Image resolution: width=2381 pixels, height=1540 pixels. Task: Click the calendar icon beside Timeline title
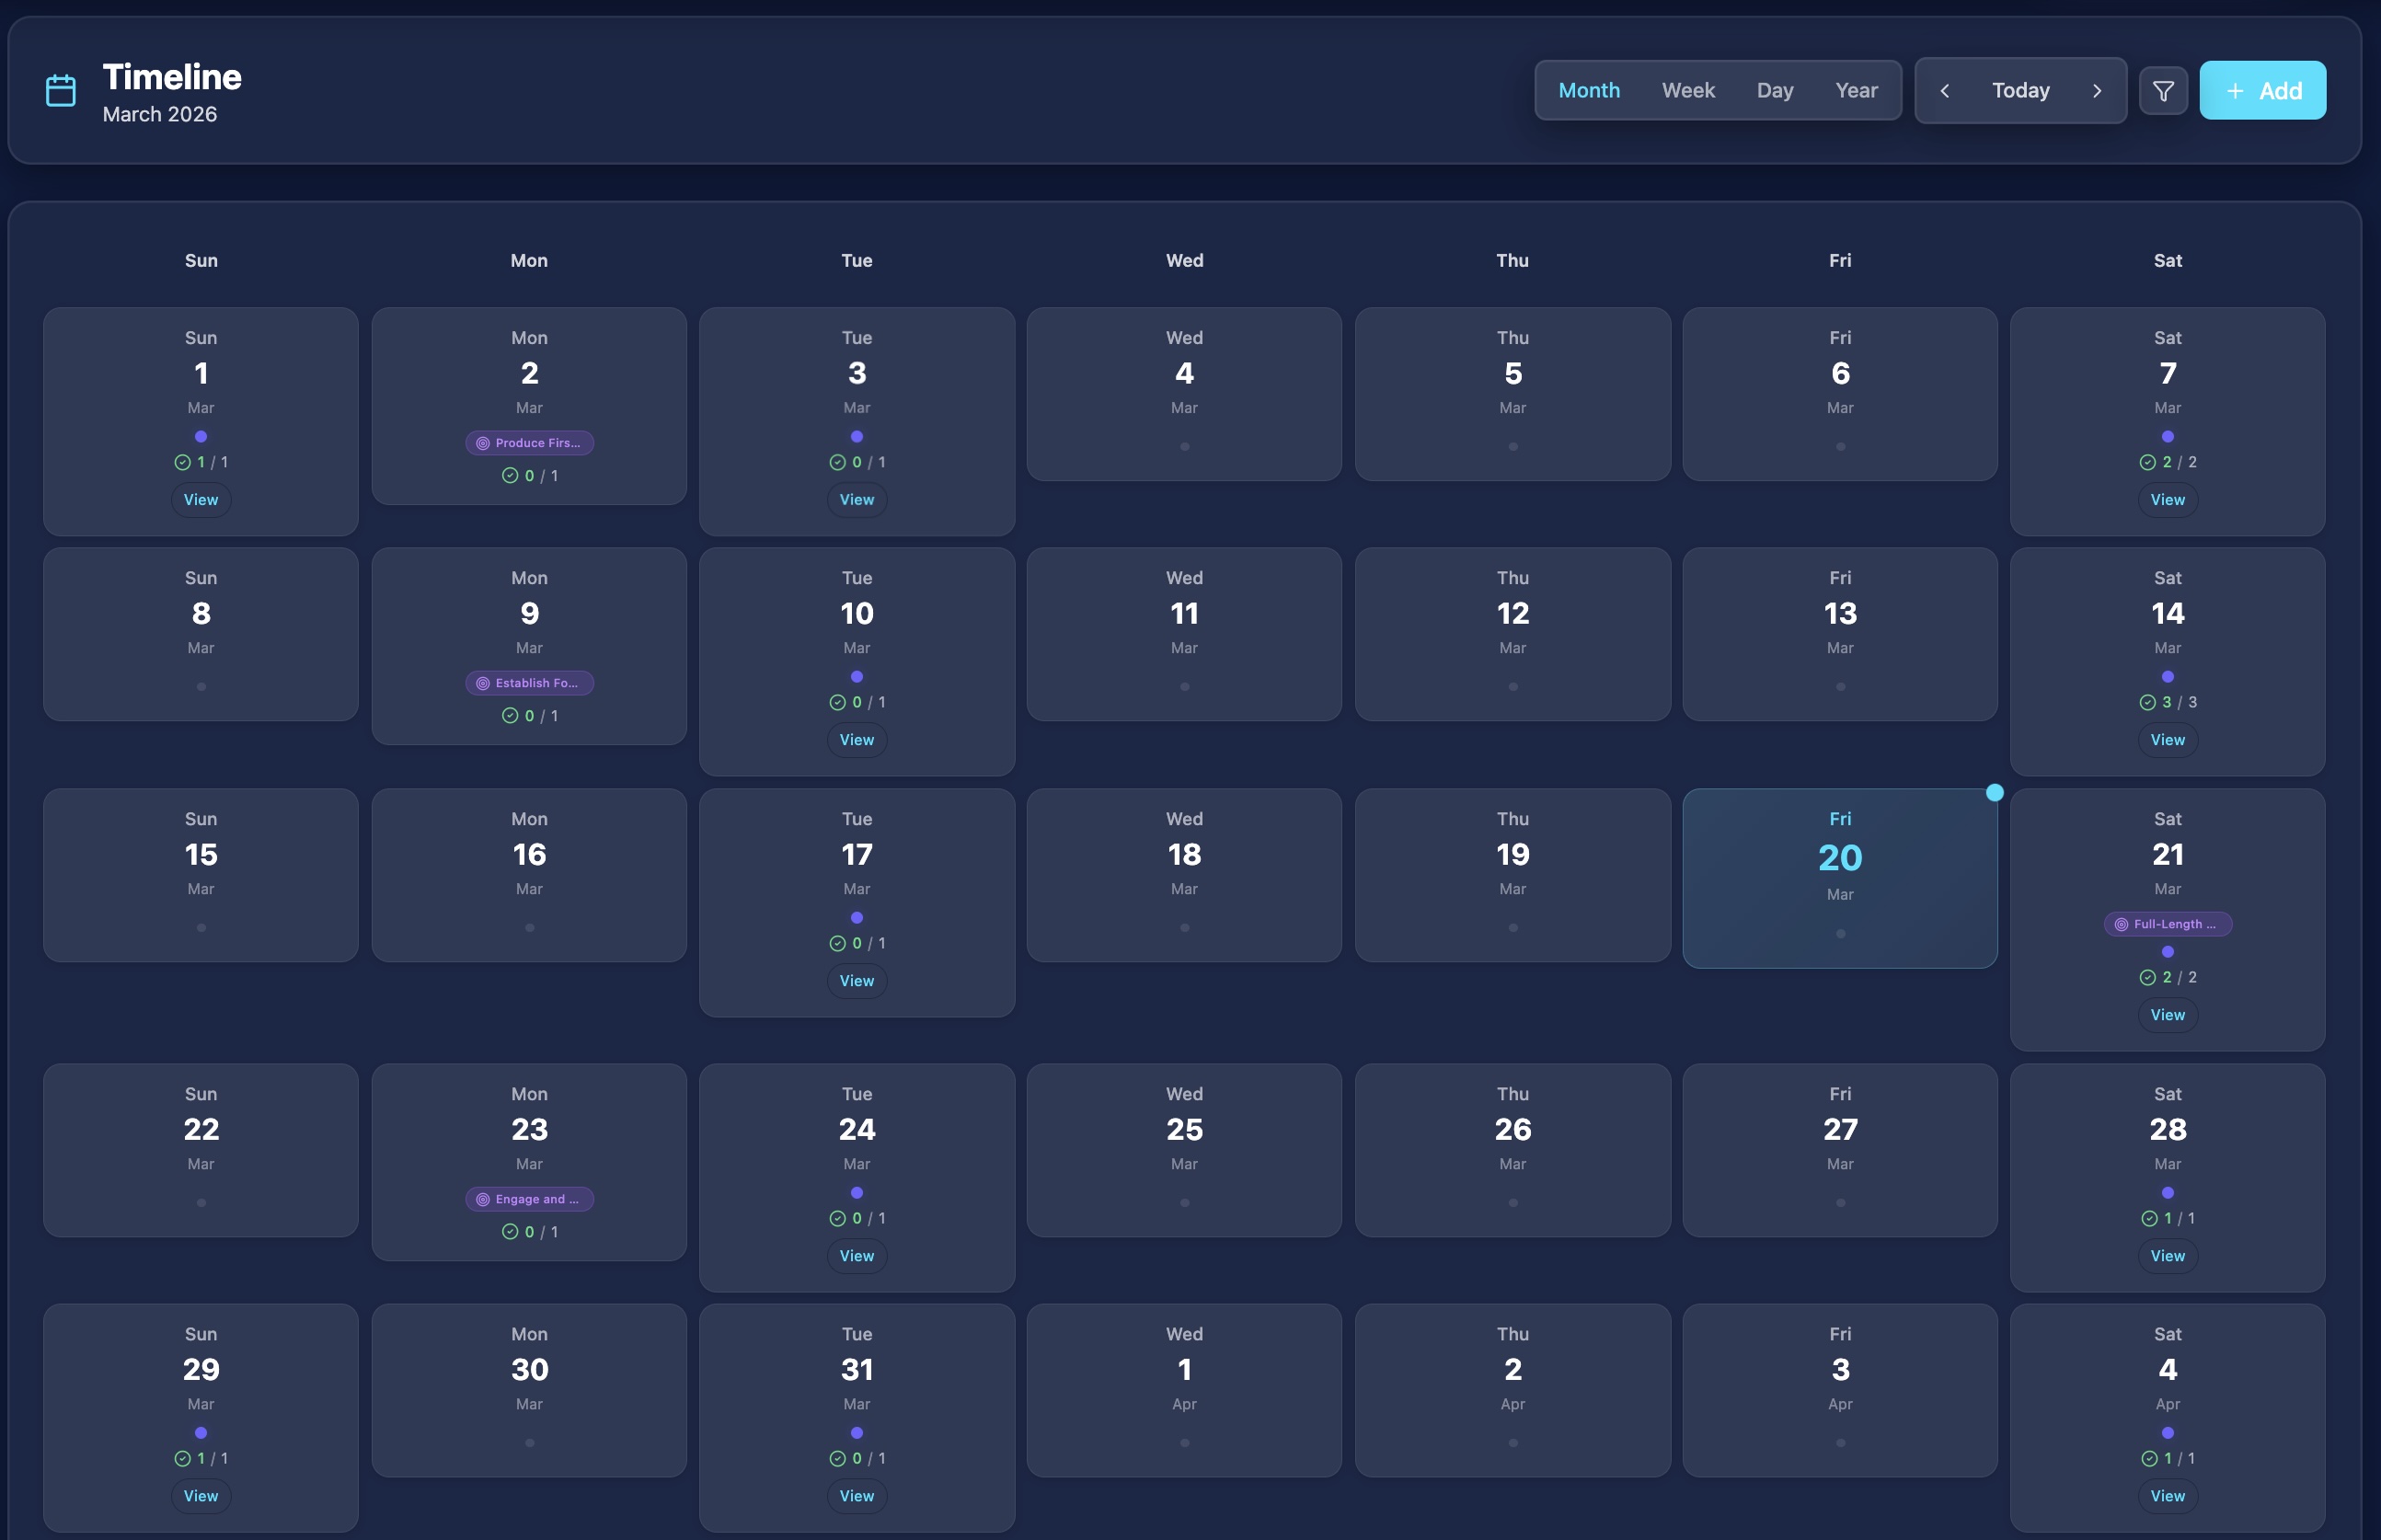pos(61,90)
